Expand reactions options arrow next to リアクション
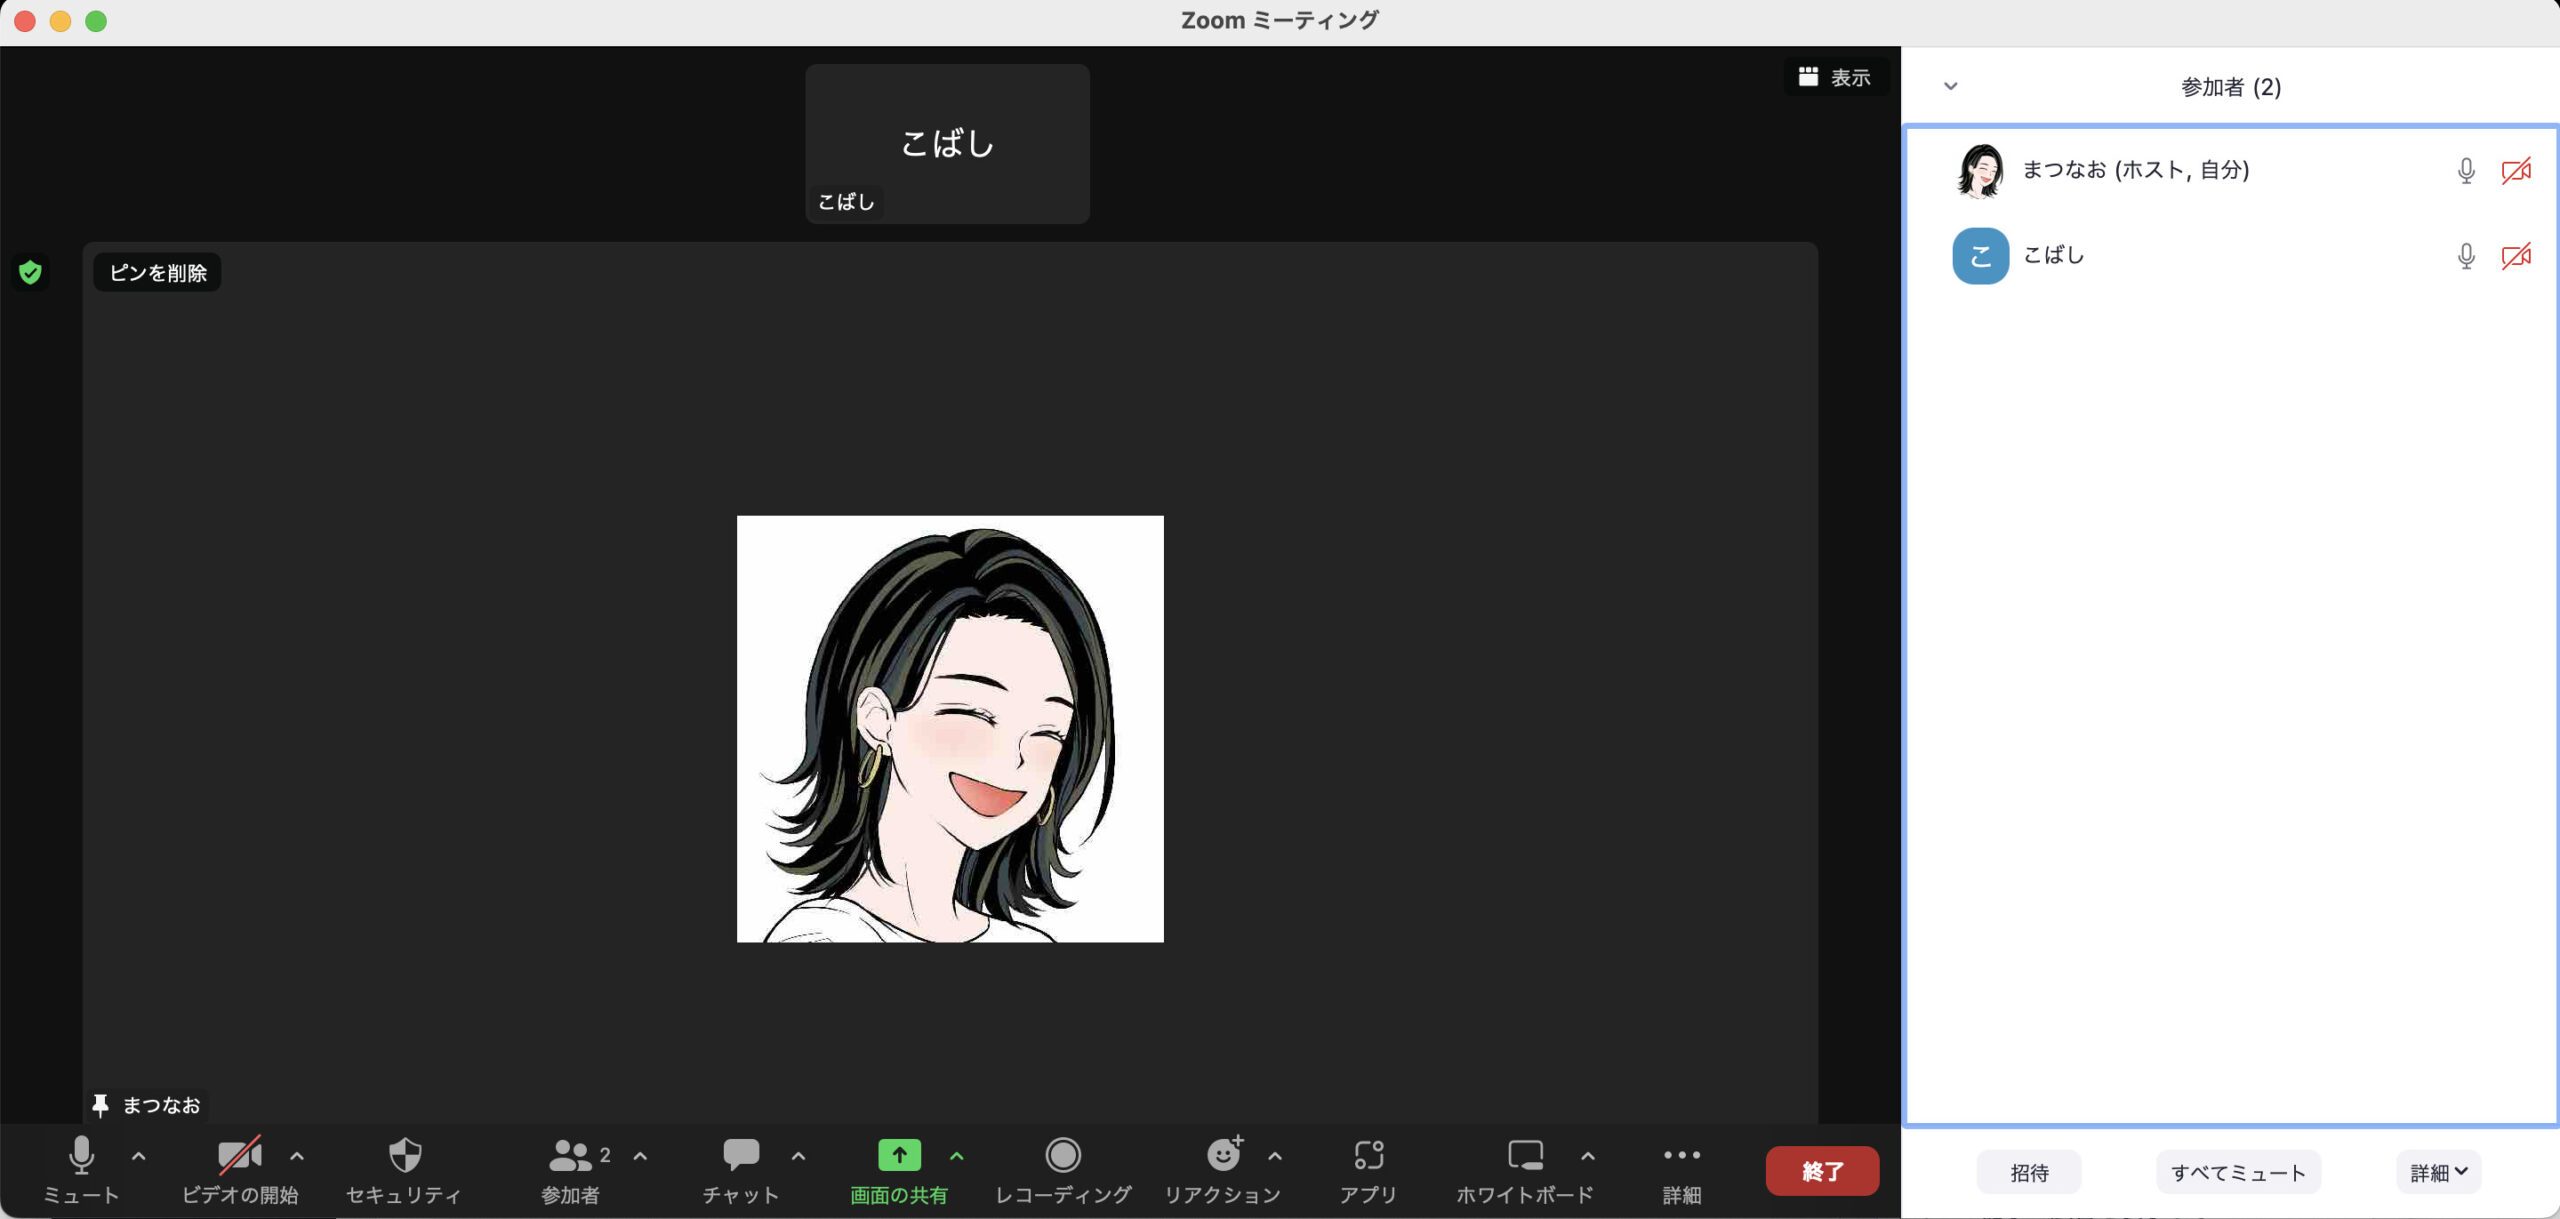Viewport: 2560px width, 1219px height. (1275, 1156)
